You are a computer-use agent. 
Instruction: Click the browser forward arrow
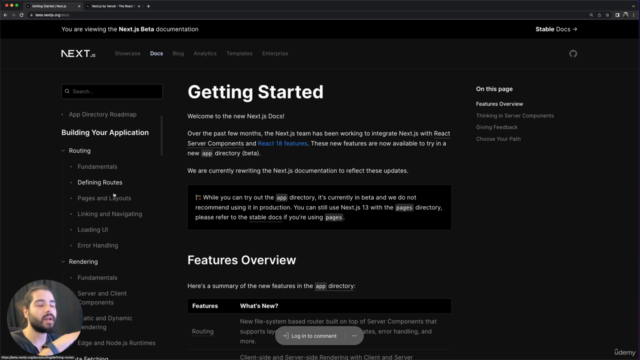tap(13, 15)
